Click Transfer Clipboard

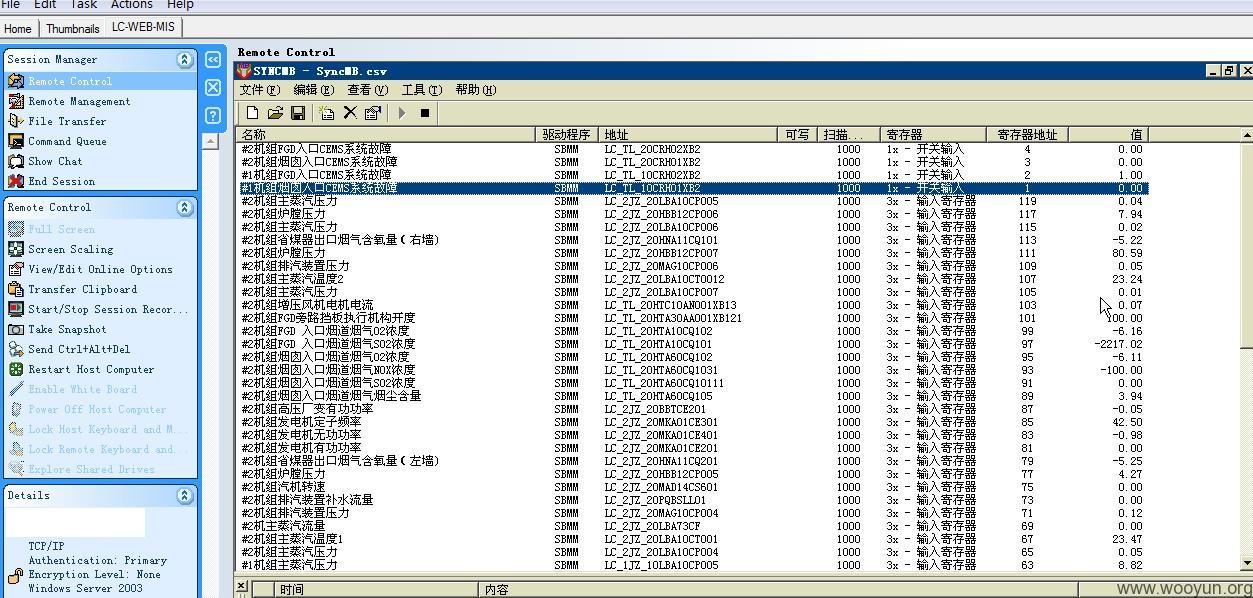point(82,289)
